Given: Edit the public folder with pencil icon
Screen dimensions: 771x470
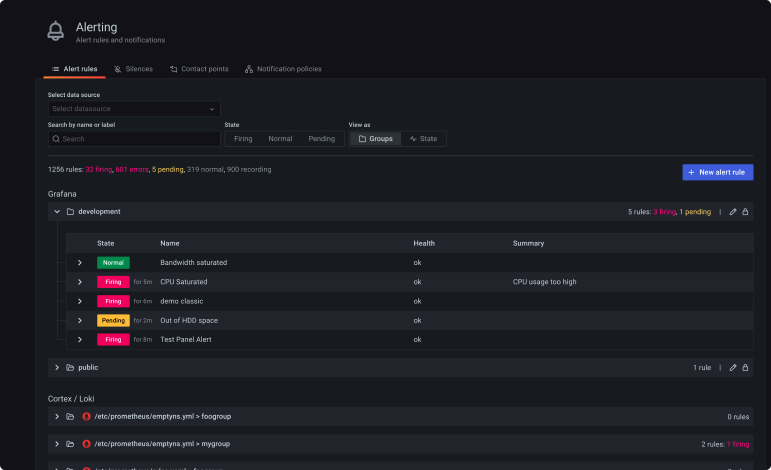Looking at the screenshot, I should tap(733, 368).
